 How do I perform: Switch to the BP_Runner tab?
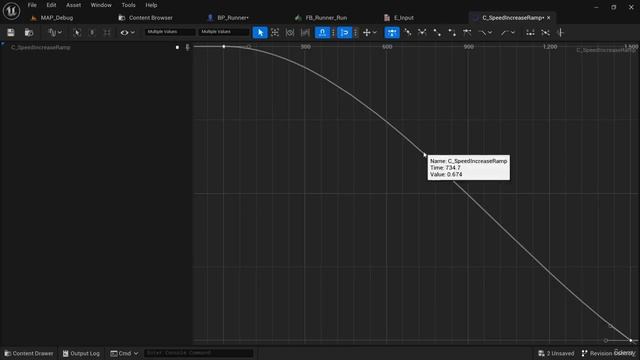tap(233, 18)
